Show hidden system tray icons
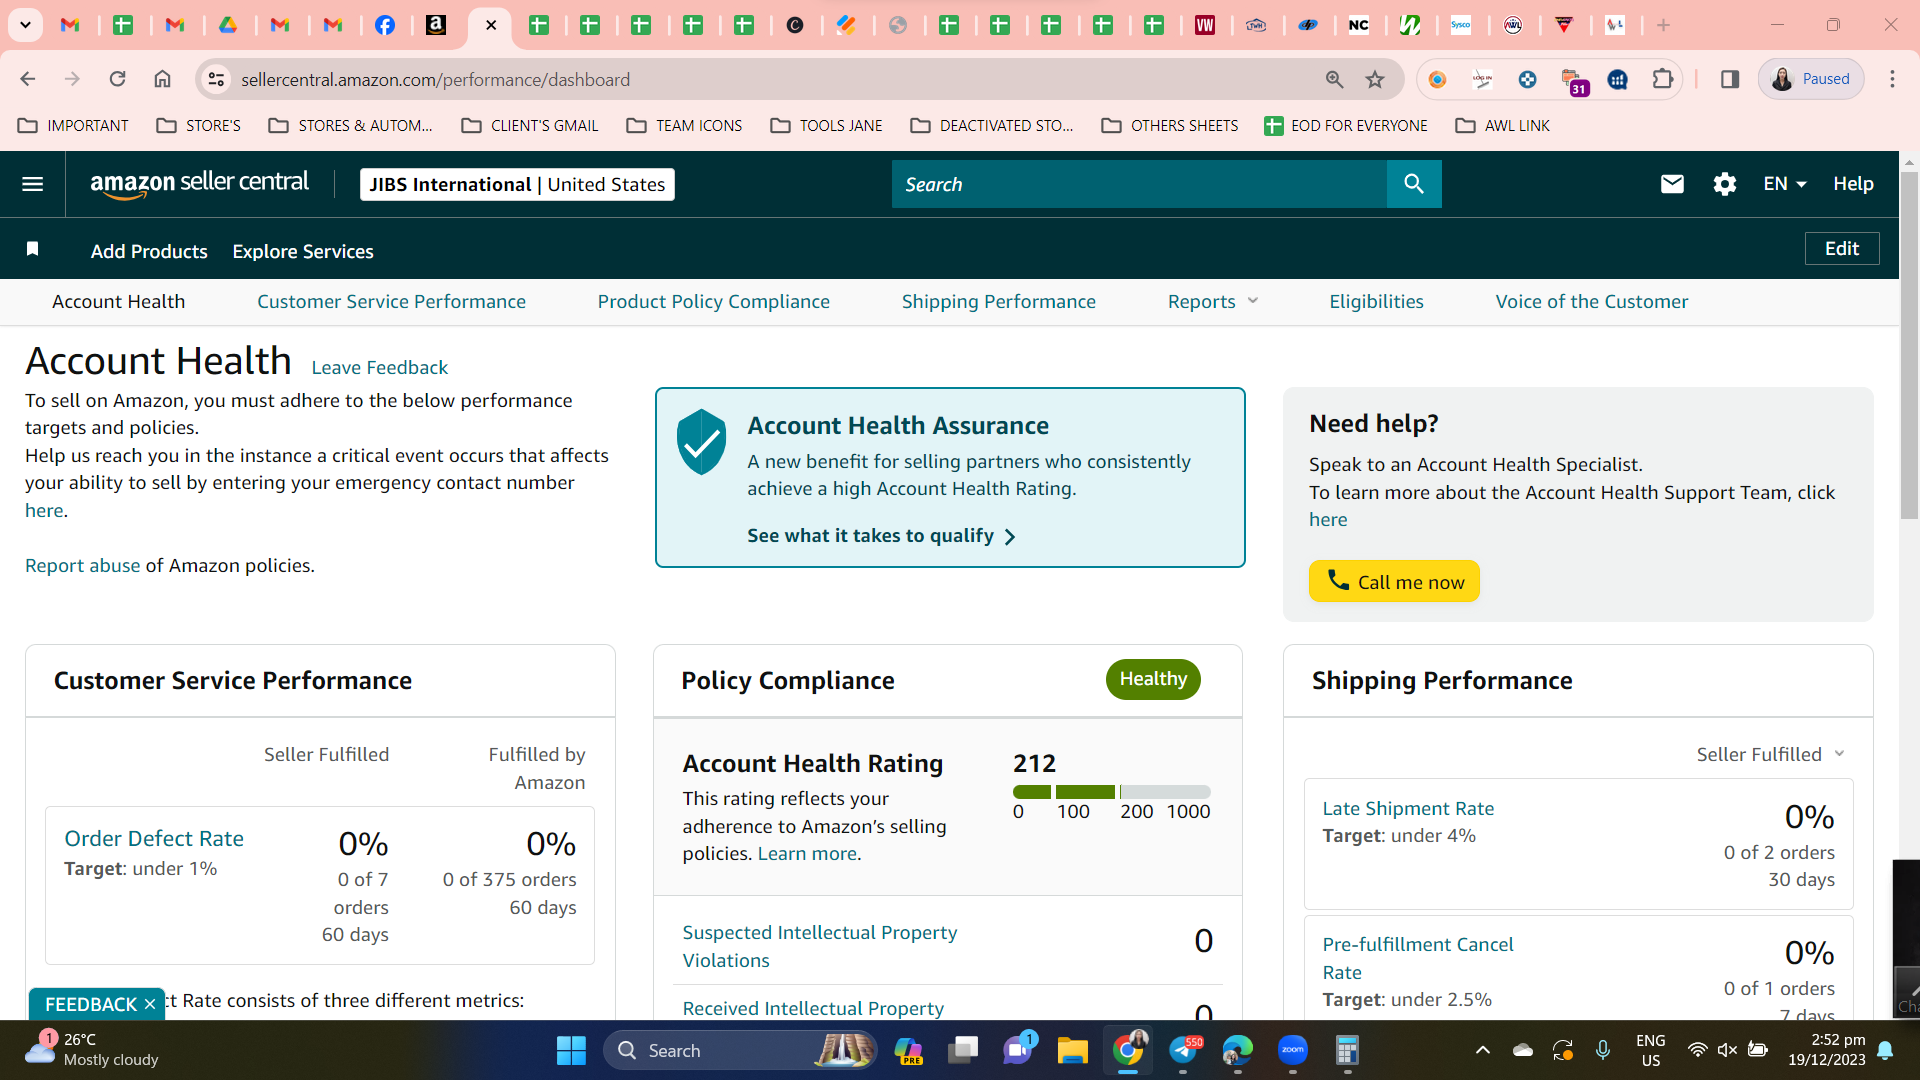 (1483, 1050)
